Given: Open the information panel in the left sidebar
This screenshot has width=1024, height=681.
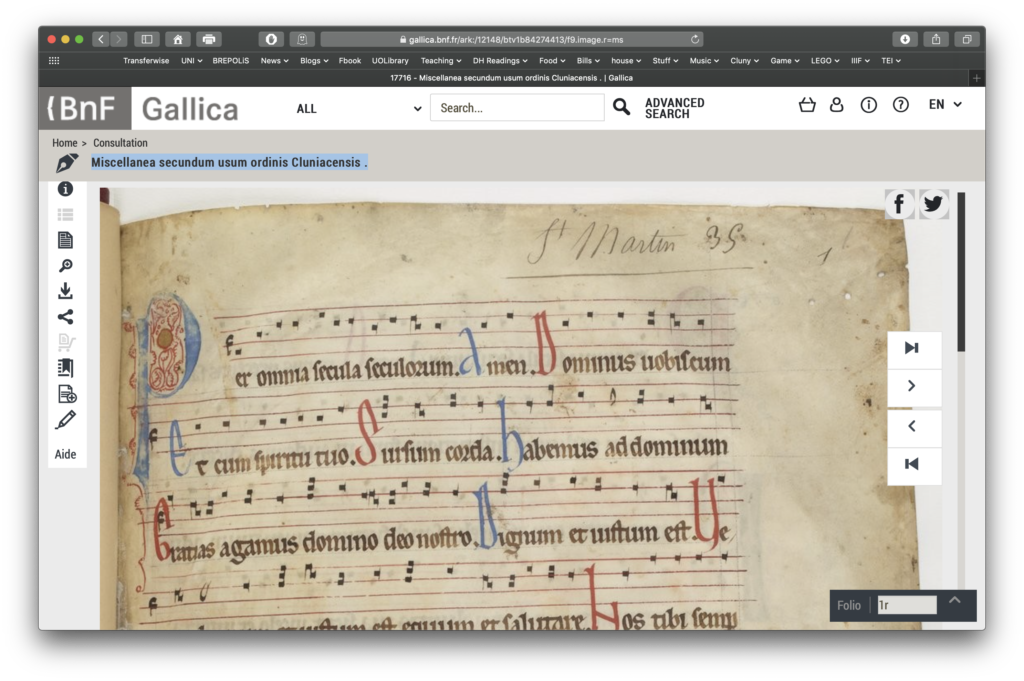Looking at the screenshot, I should point(65,188).
